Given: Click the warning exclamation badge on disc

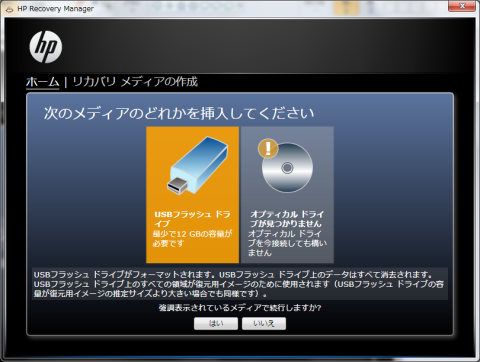Looking at the screenshot, I should click(268, 148).
